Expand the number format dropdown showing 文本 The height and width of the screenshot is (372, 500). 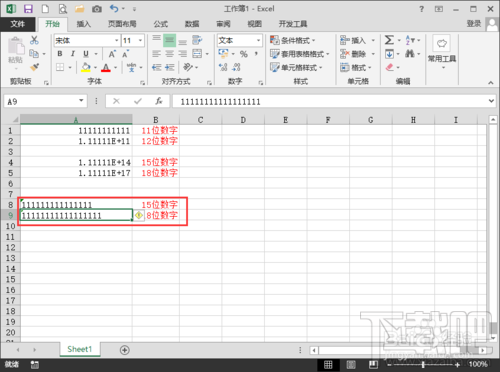point(258,41)
